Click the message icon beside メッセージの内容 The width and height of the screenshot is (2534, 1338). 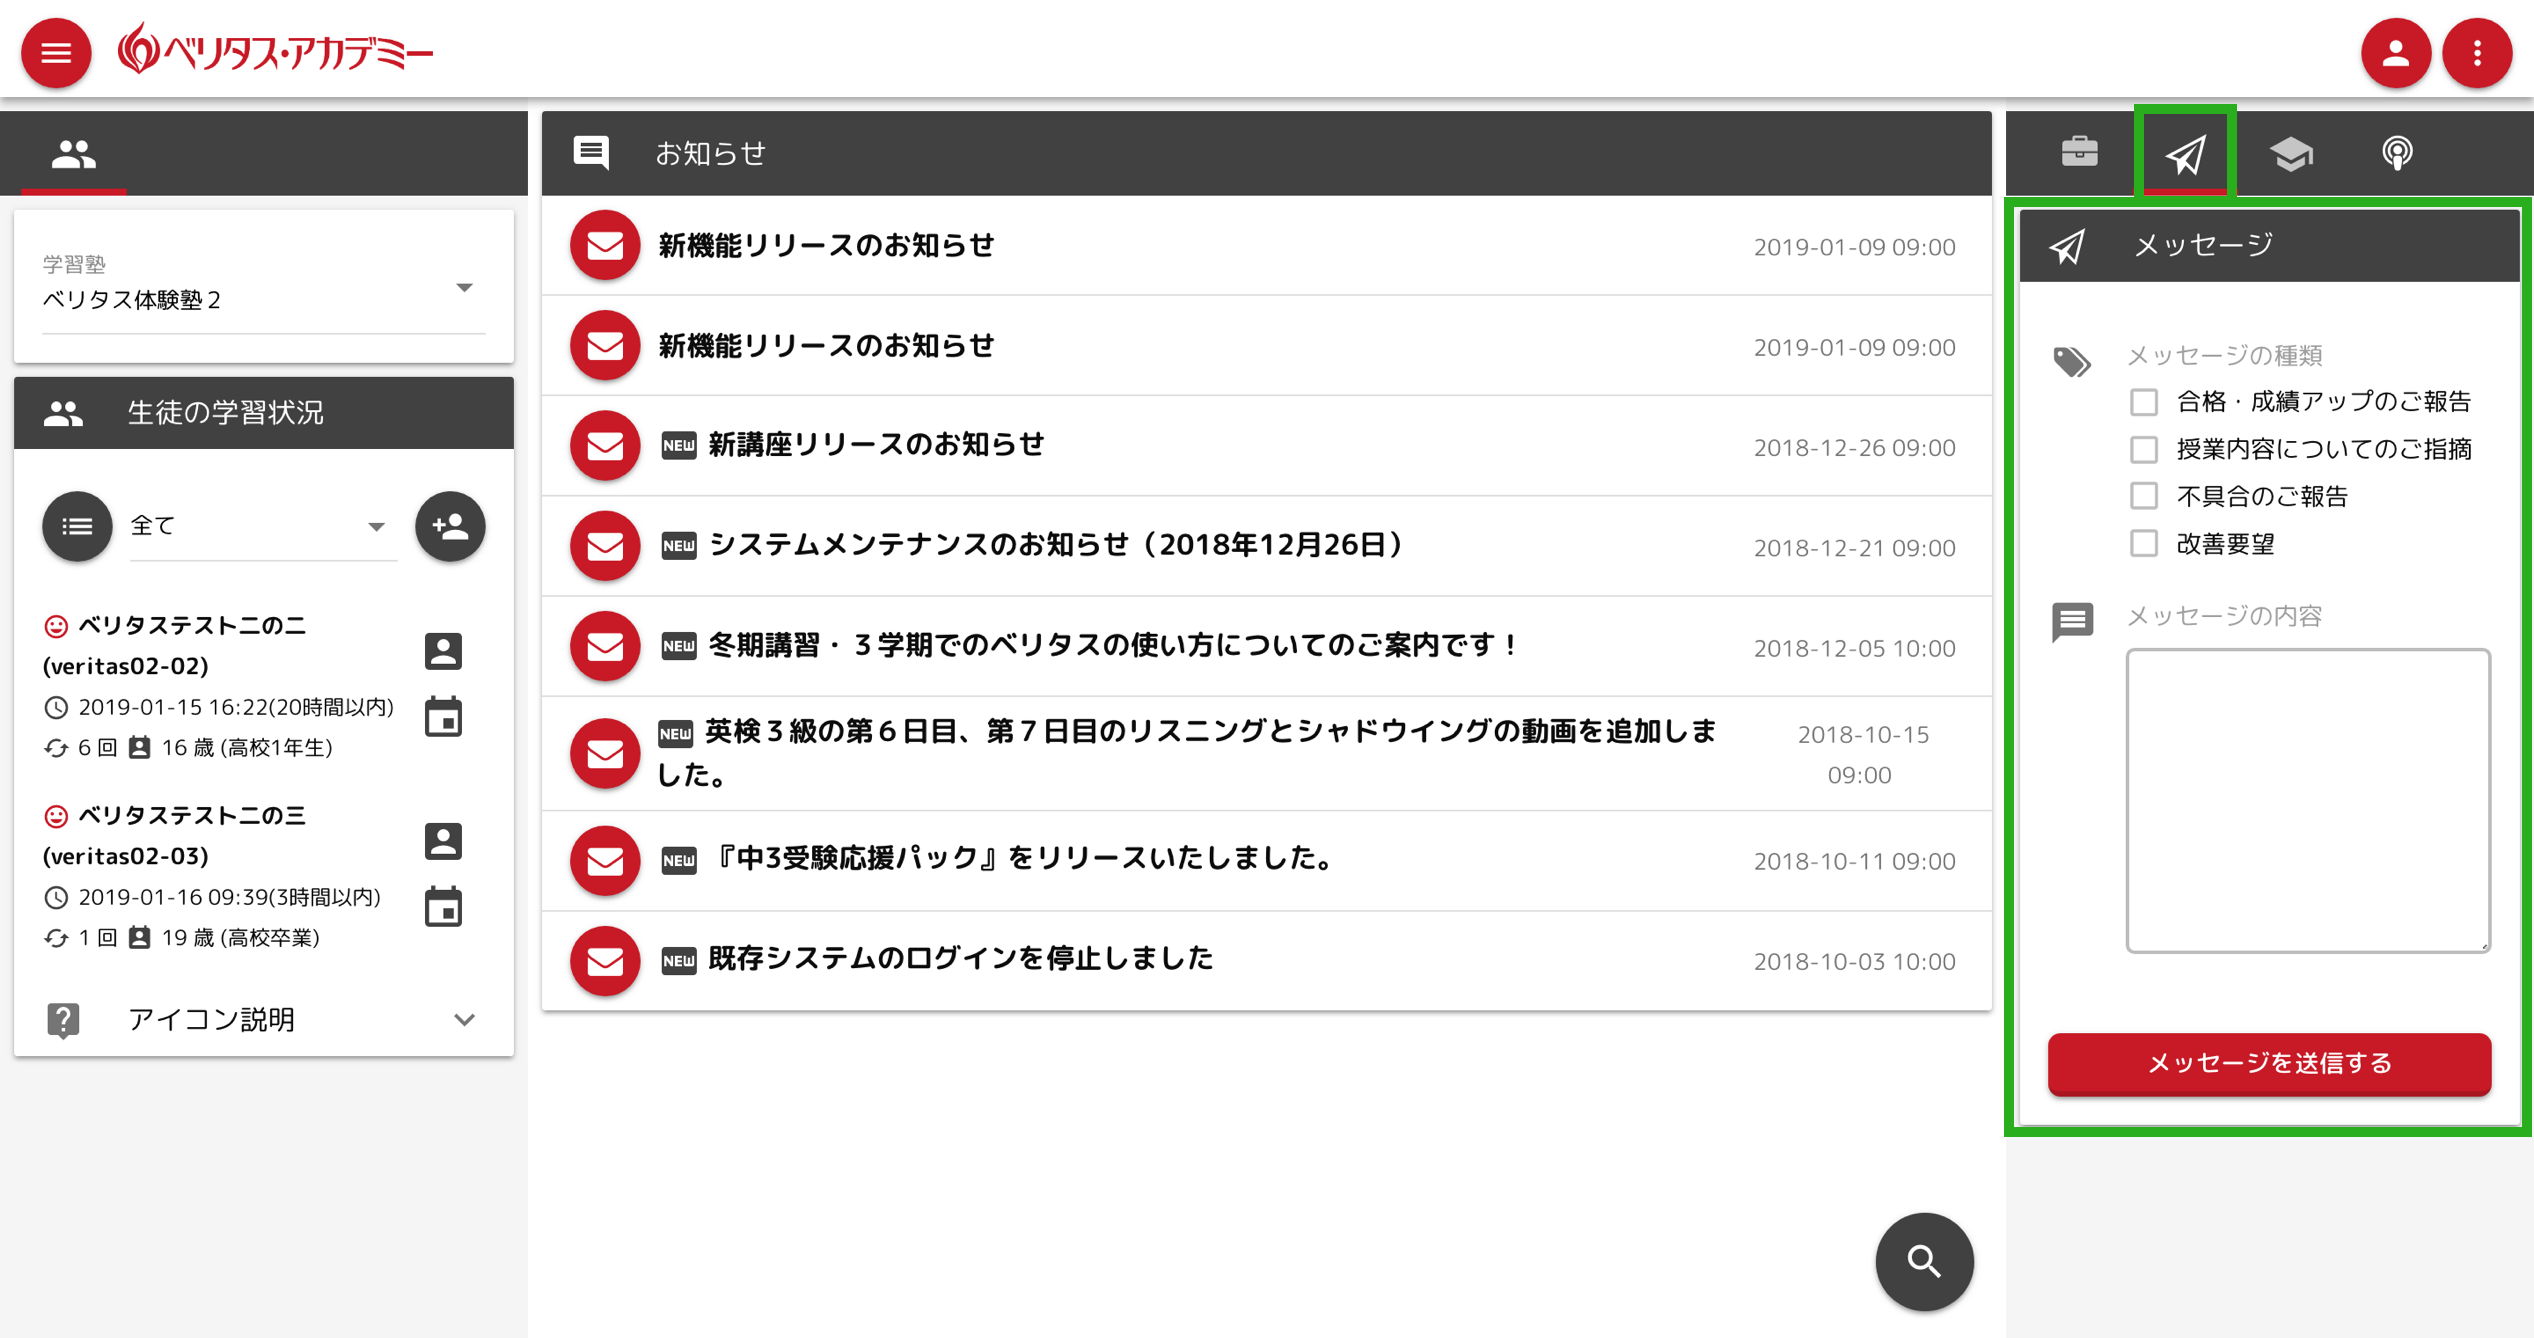point(2072,621)
